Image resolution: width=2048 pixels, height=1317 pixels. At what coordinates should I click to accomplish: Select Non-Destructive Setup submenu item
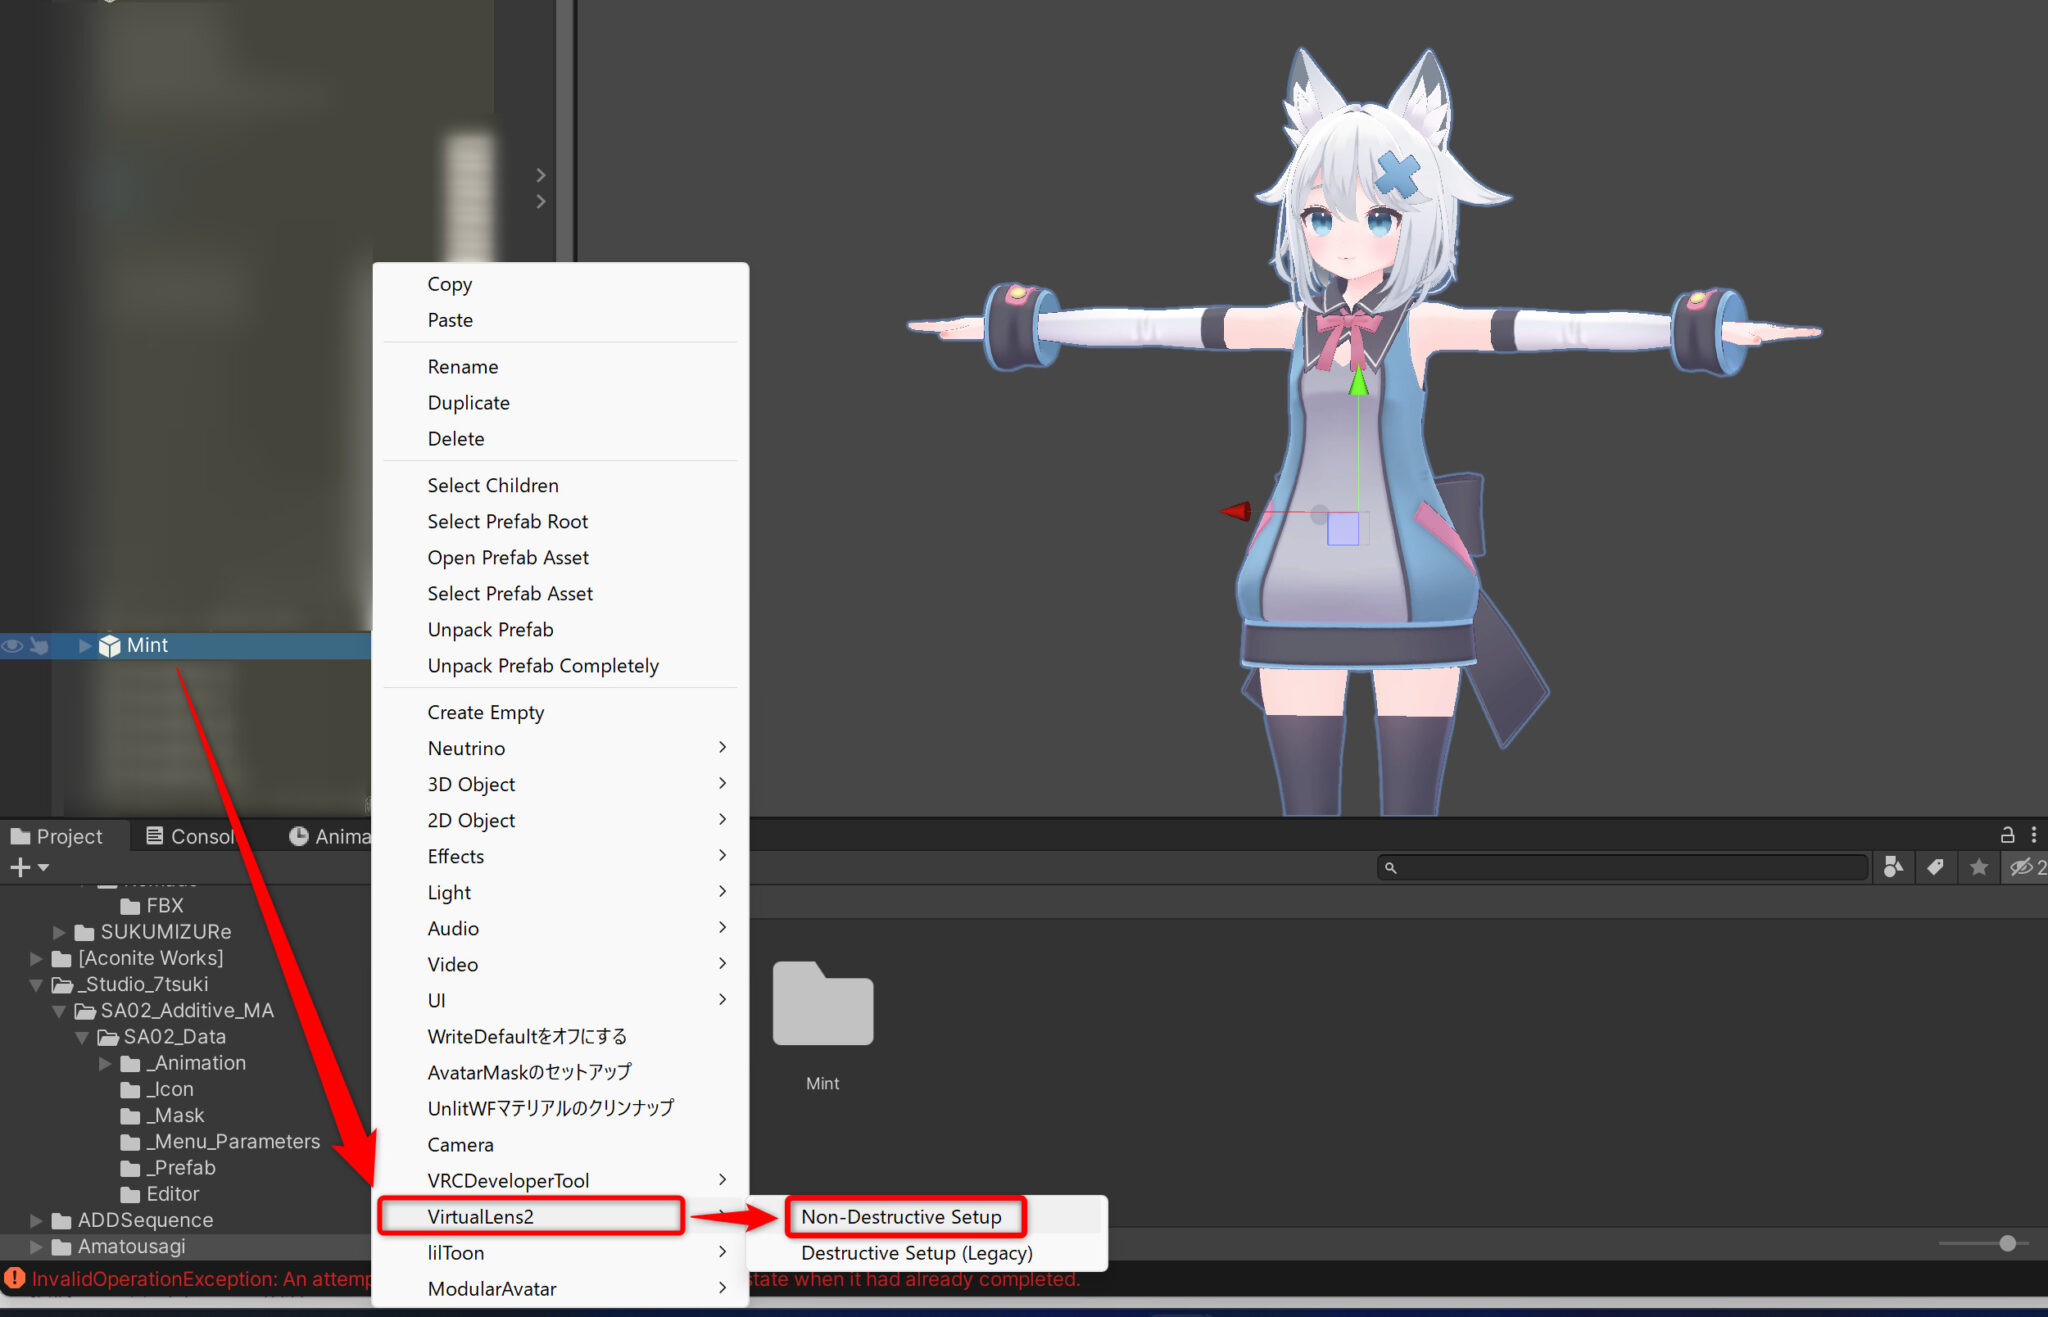(901, 1217)
